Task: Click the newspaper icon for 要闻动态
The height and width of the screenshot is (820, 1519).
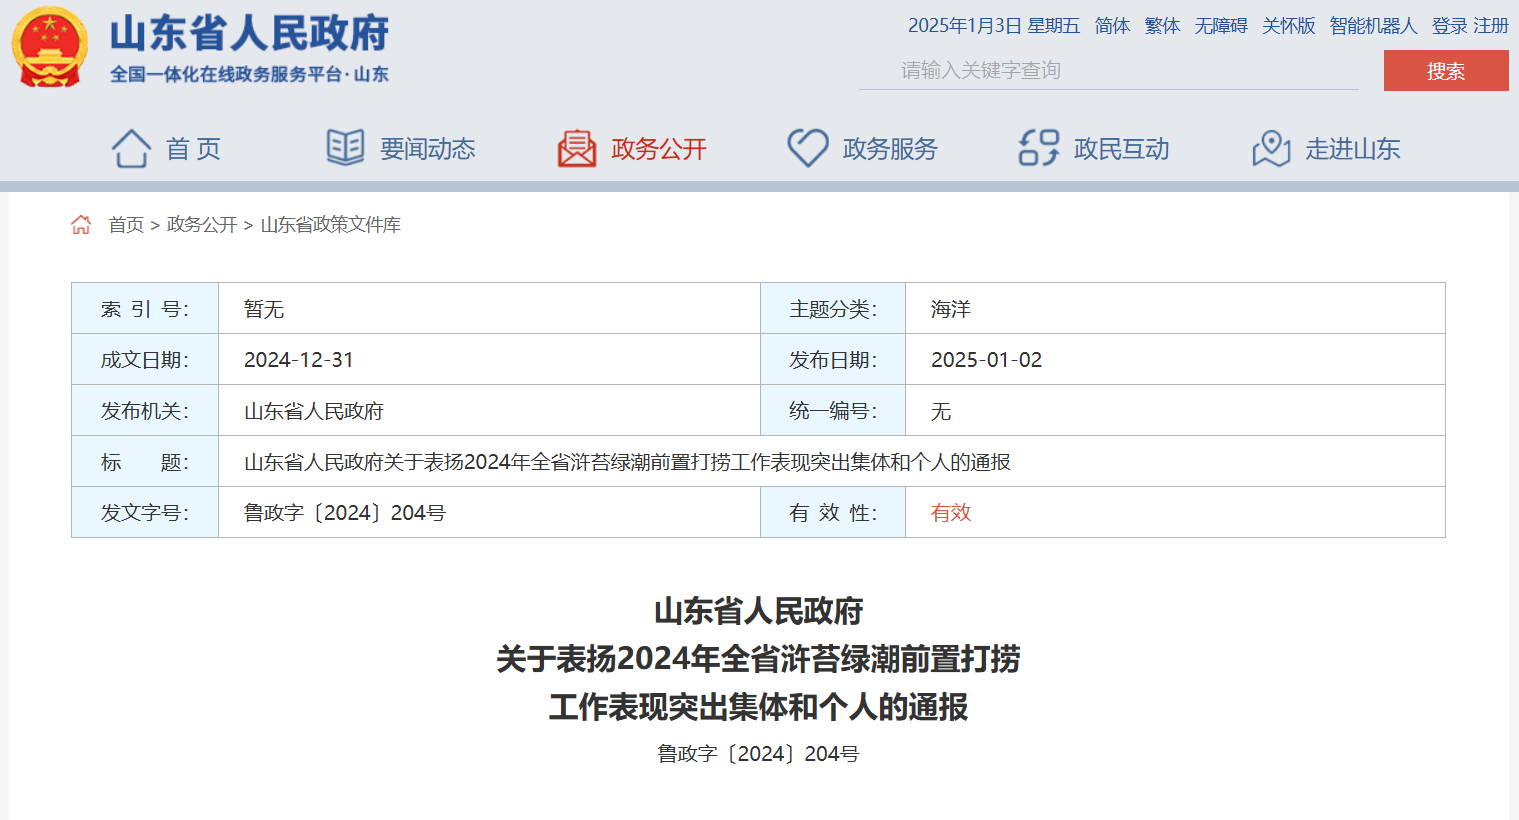Action: click(345, 148)
